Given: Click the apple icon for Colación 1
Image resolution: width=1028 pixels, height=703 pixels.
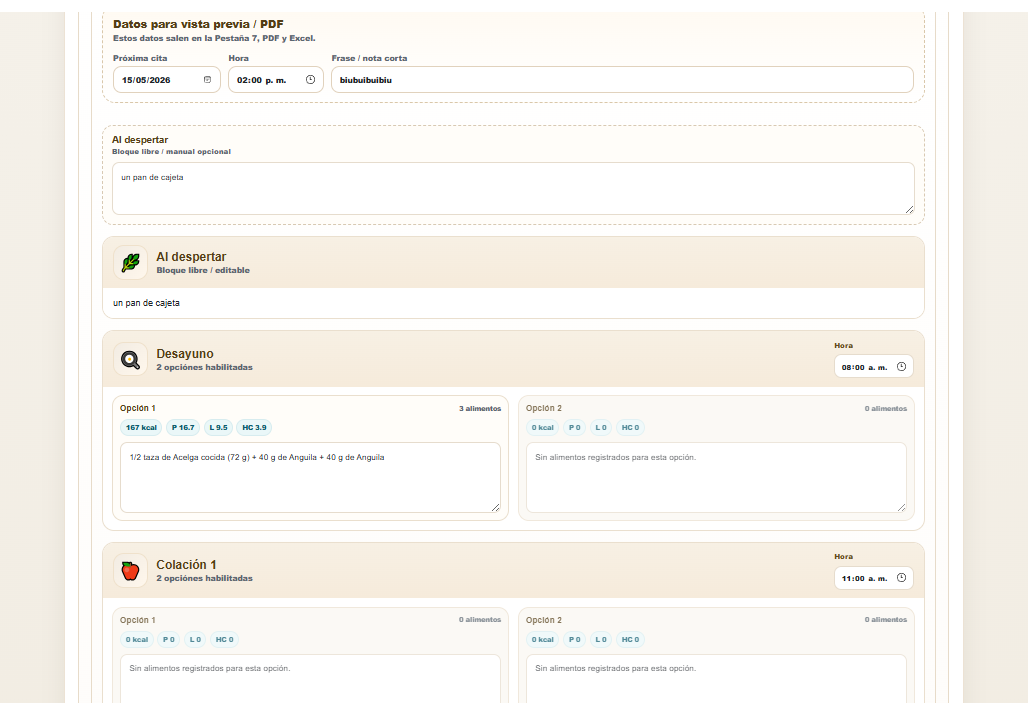Looking at the screenshot, I should point(130,571).
